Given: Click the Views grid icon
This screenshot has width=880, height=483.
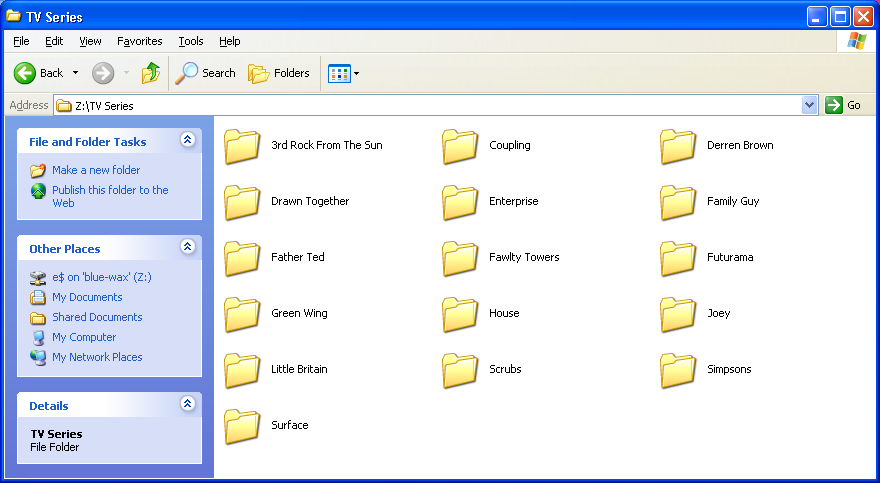Looking at the screenshot, I should pos(339,73).
